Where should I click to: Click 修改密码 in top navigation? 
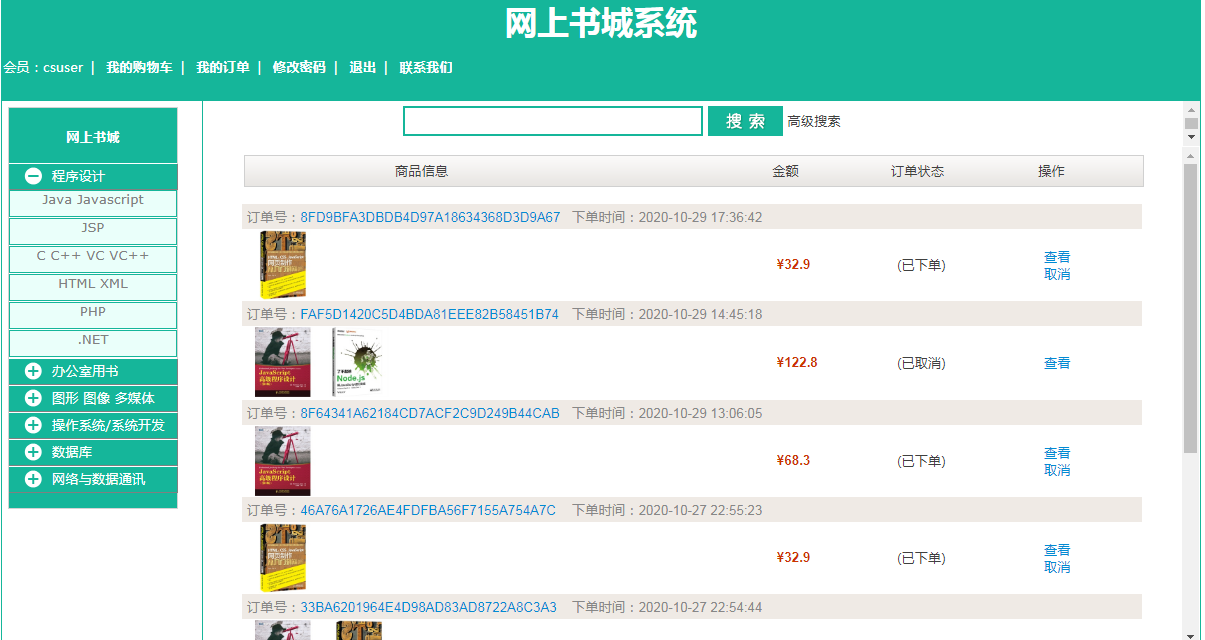coord(299,68)
